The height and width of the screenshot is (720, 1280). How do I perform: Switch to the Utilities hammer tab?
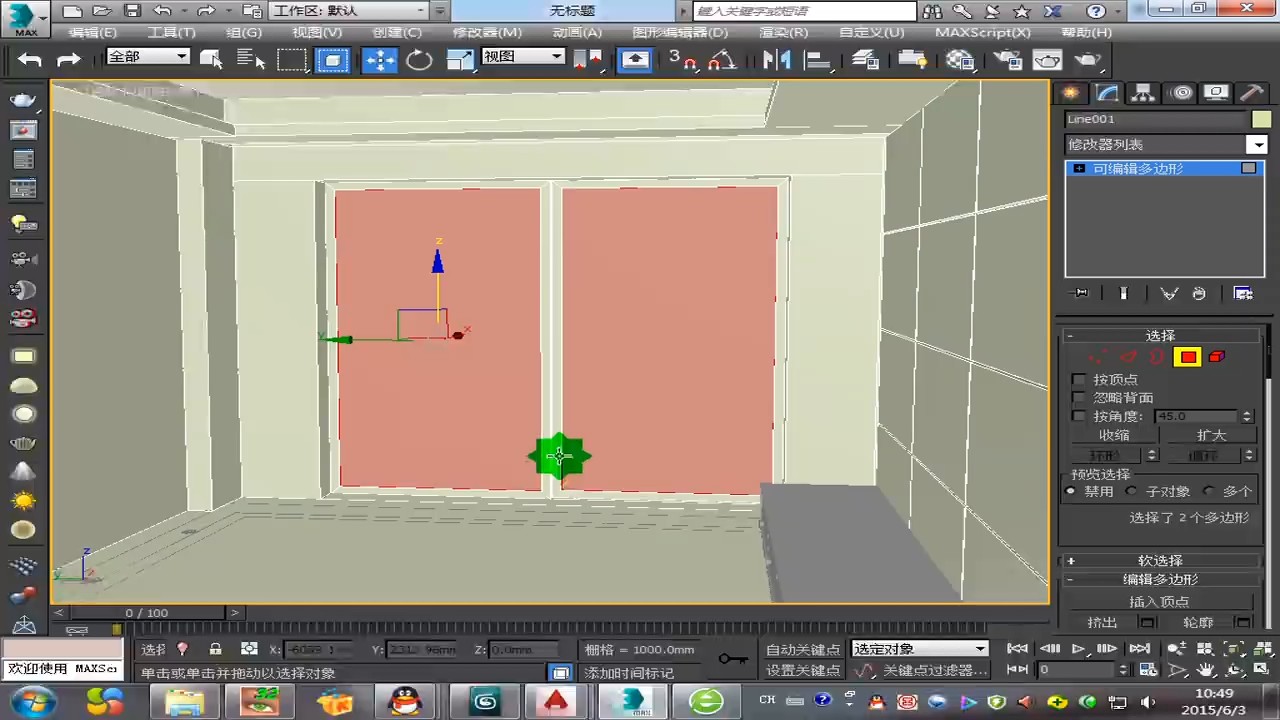tap(1251, 93)
